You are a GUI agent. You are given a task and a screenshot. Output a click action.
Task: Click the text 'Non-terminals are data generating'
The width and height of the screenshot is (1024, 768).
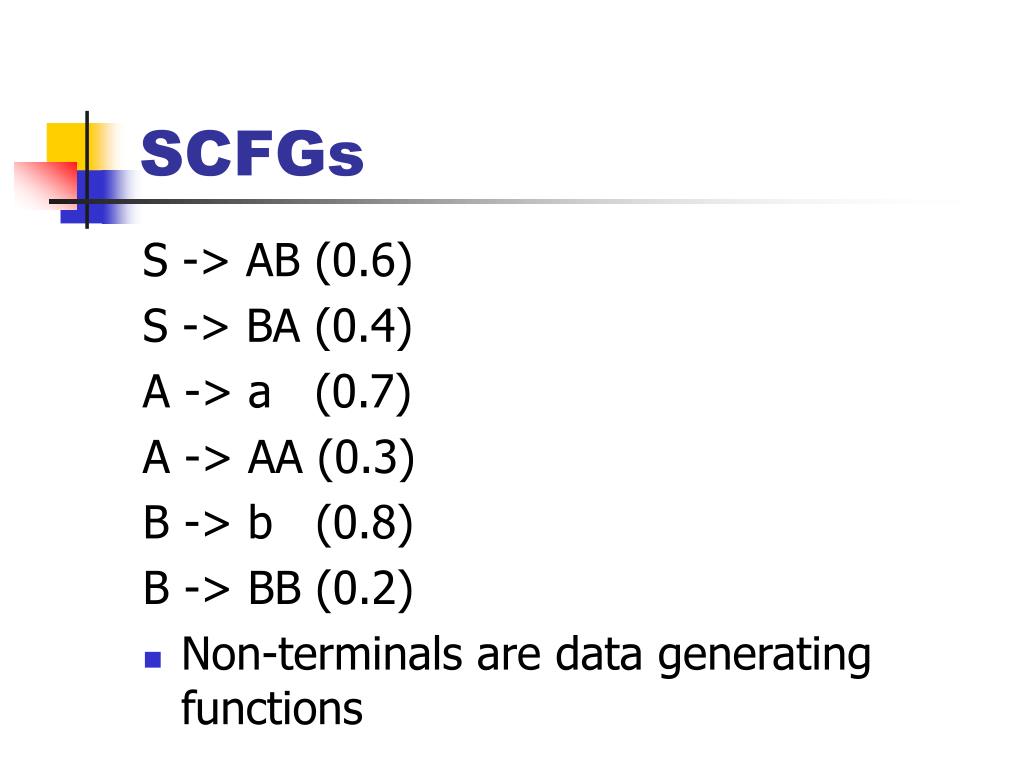coord(526,655)
